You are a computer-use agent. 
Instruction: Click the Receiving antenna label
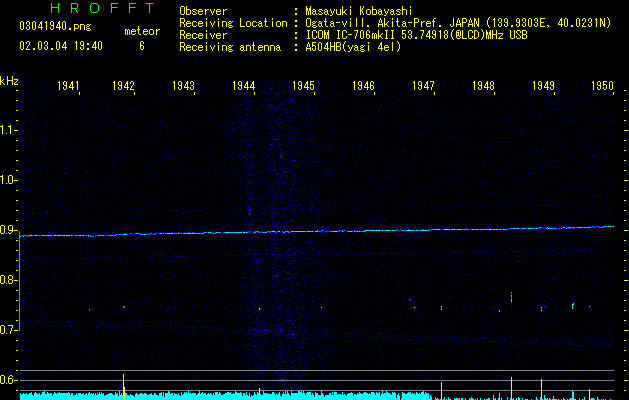pyautogui.click(x=230, y=47)
